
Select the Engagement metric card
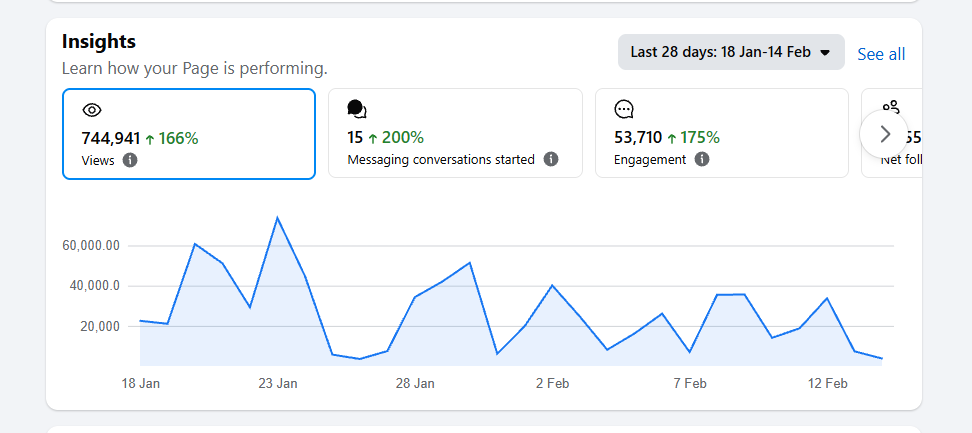[x=721, y=133]
